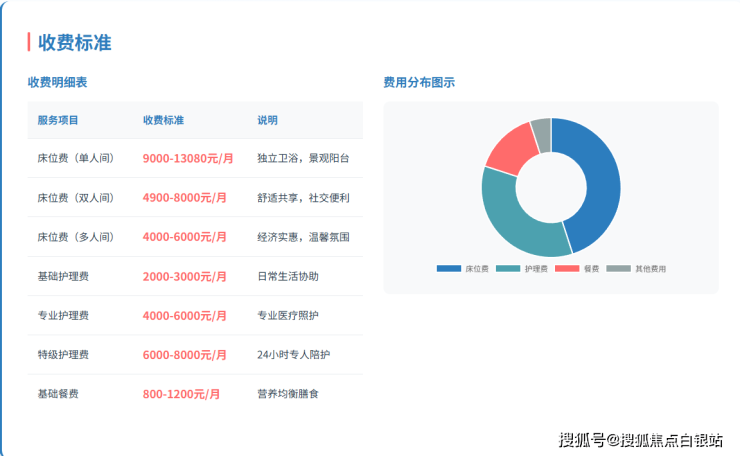Click the 说明 column header
740x456 pixels.
267,120
